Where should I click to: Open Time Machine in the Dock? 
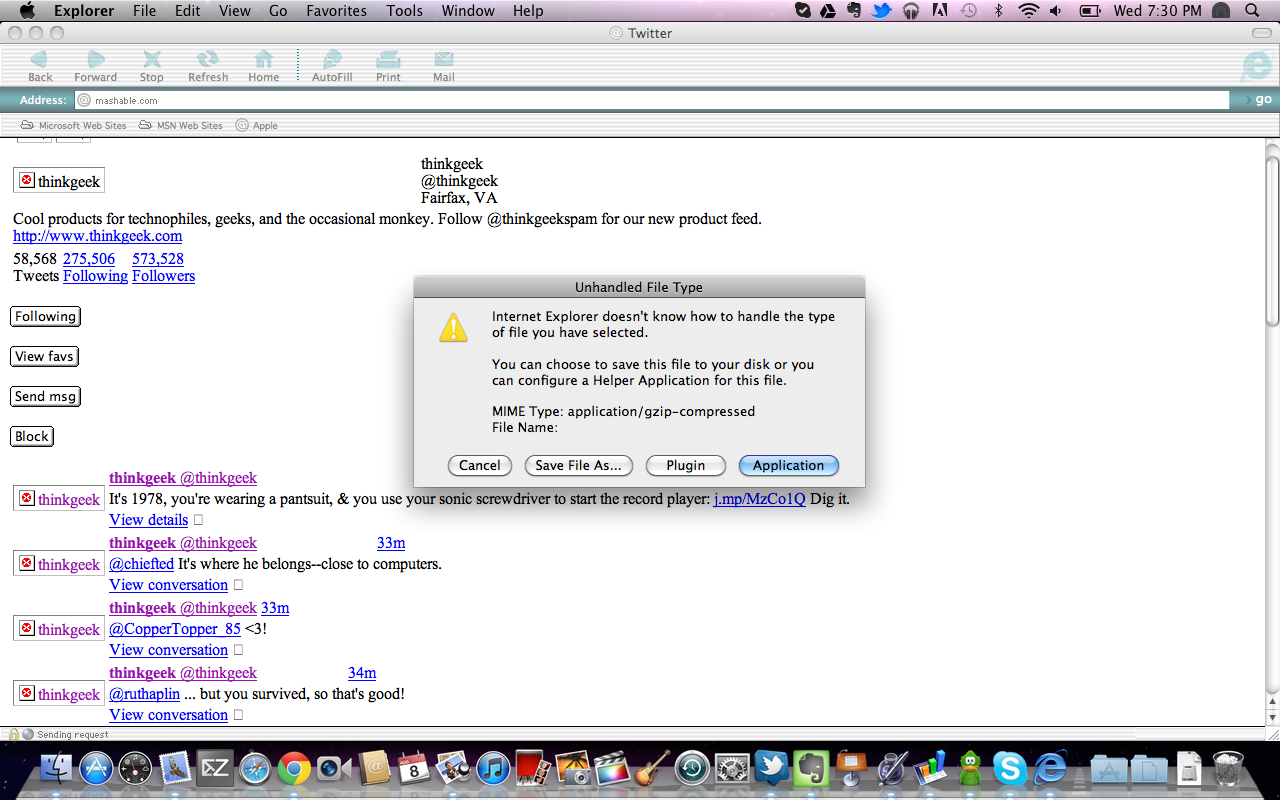tap(692, 768)
